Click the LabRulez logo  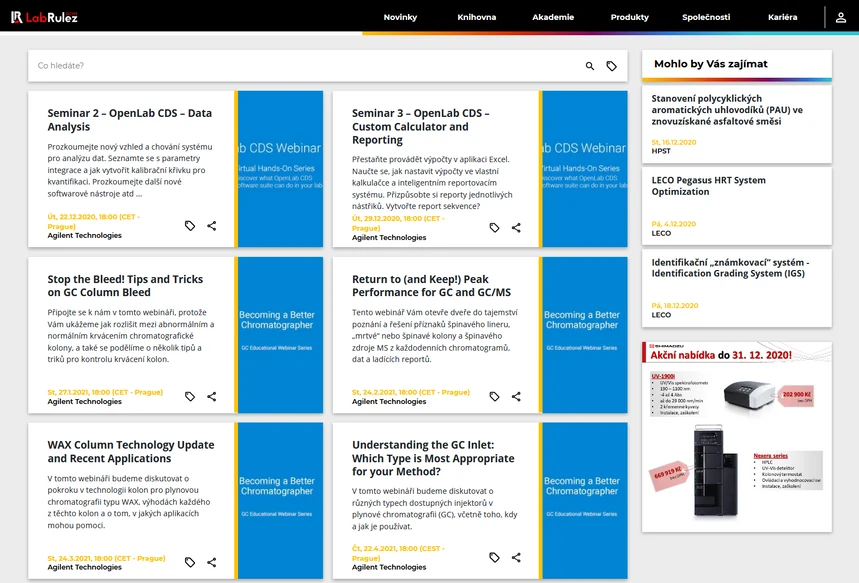point(44,17)
